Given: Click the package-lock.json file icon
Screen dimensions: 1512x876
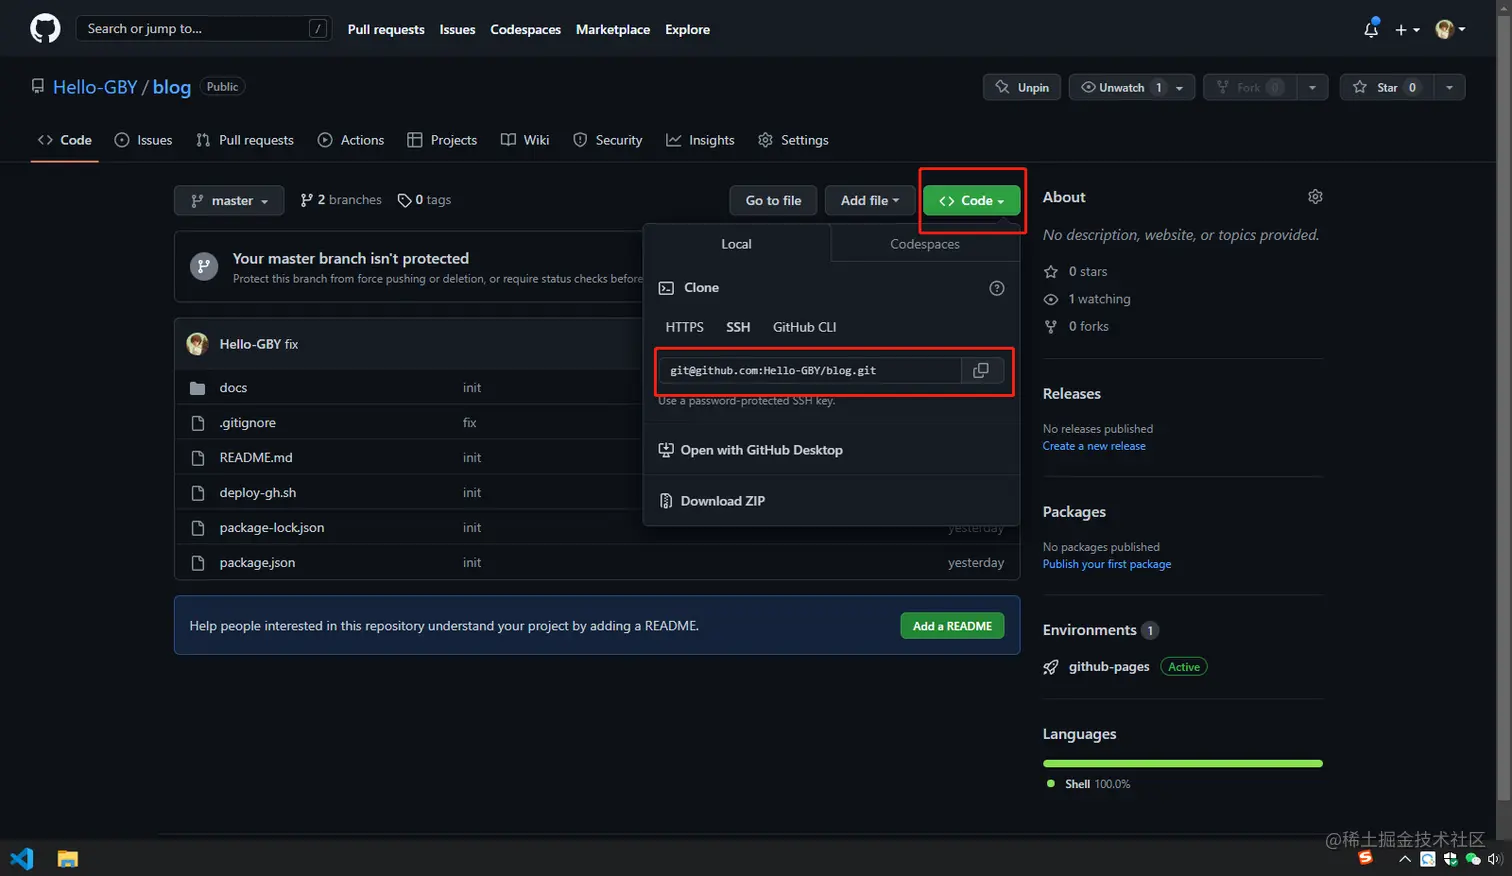Looking at the screenshot, I should click(x=198, y=528).
